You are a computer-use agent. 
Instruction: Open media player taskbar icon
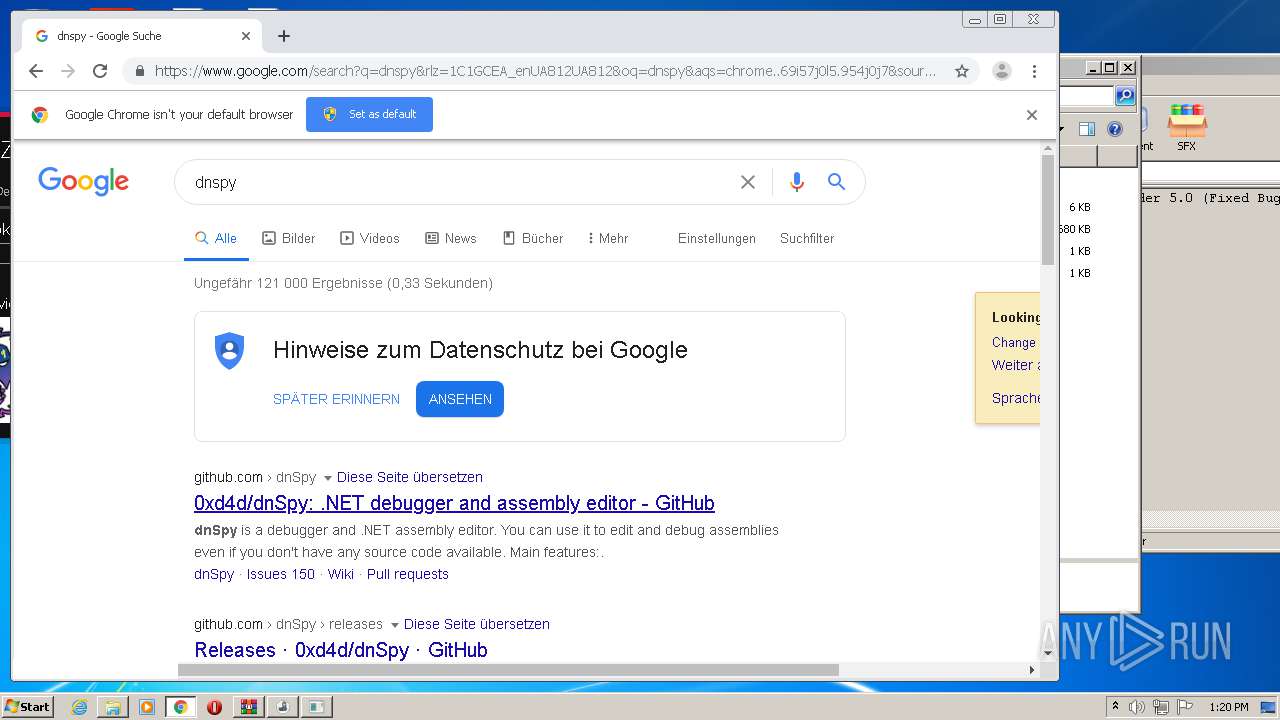point(147,707)
